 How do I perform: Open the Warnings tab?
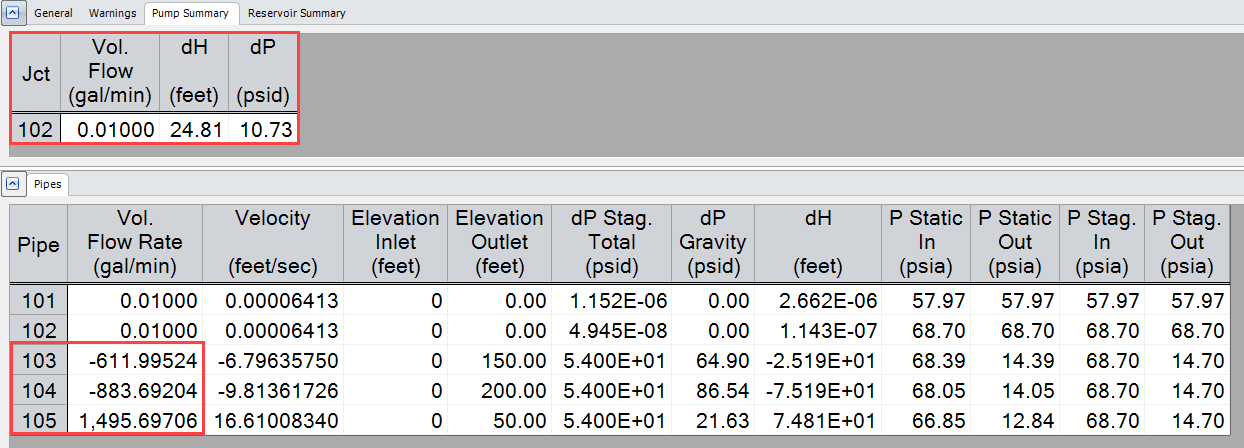(112, 14)
